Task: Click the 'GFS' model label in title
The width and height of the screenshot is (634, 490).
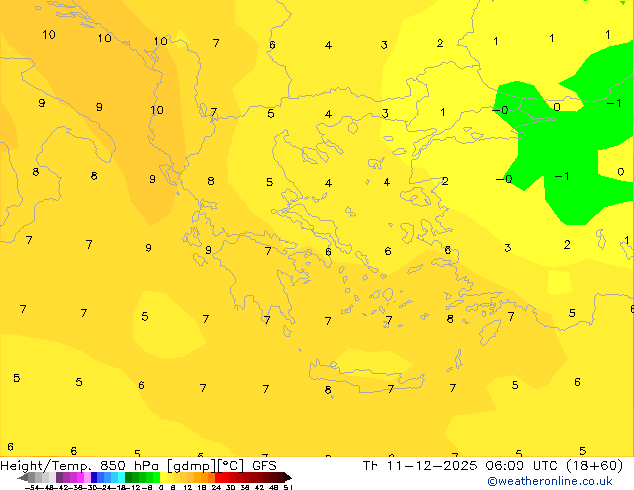Action: (x=264, y=466)
